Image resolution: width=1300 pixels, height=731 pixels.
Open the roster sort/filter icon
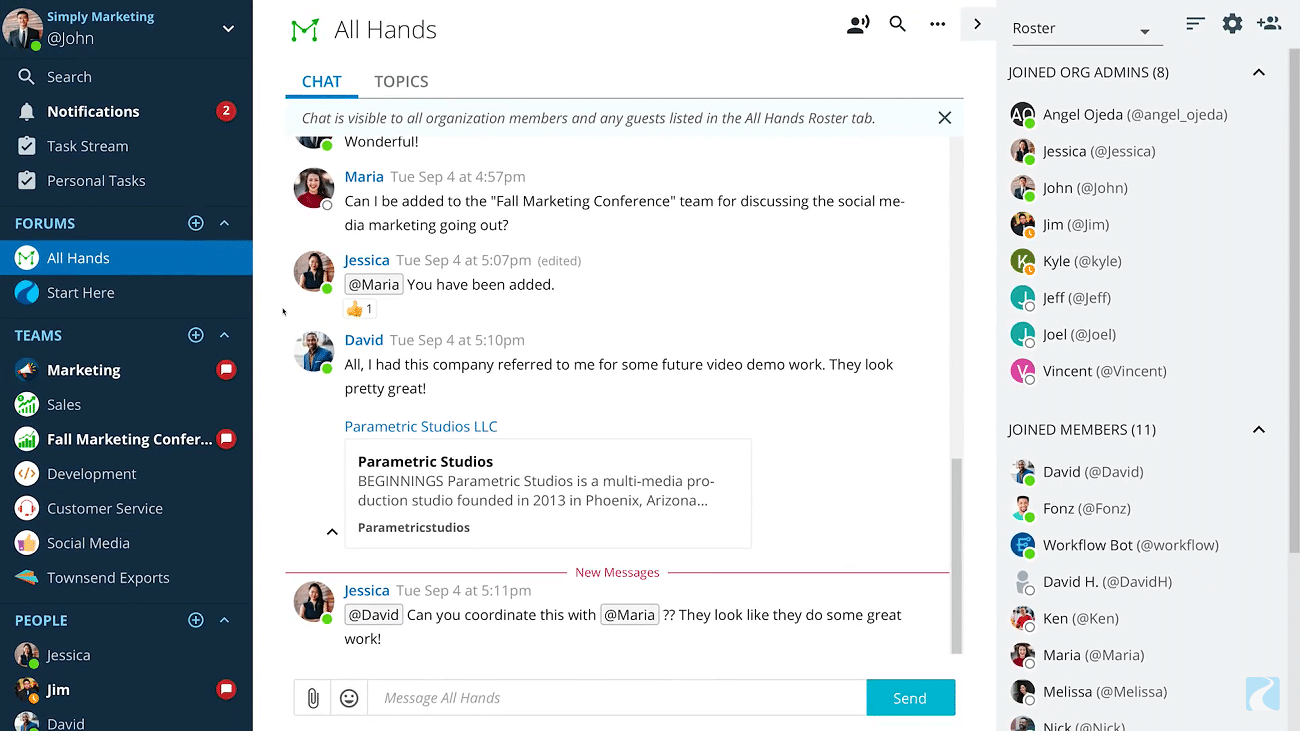pyautogui.click(x=1195, y=23)
